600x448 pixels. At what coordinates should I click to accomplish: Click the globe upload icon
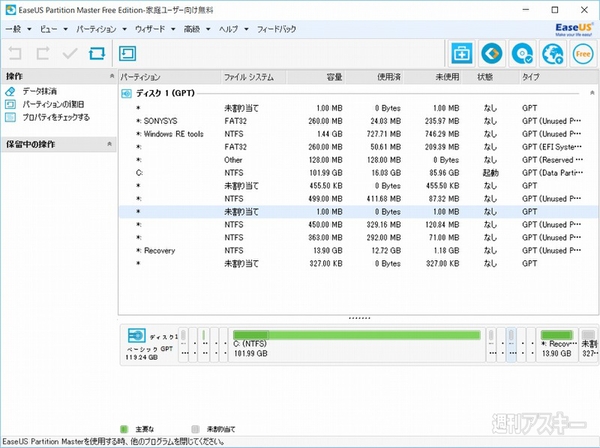point(553,54)
